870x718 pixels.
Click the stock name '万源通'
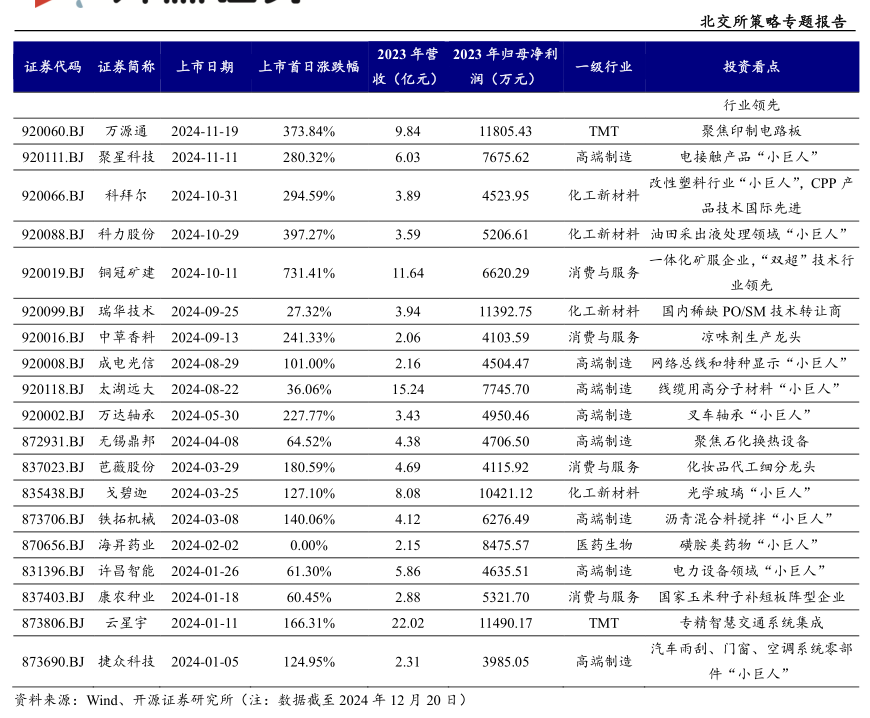[x=127, y=132]
